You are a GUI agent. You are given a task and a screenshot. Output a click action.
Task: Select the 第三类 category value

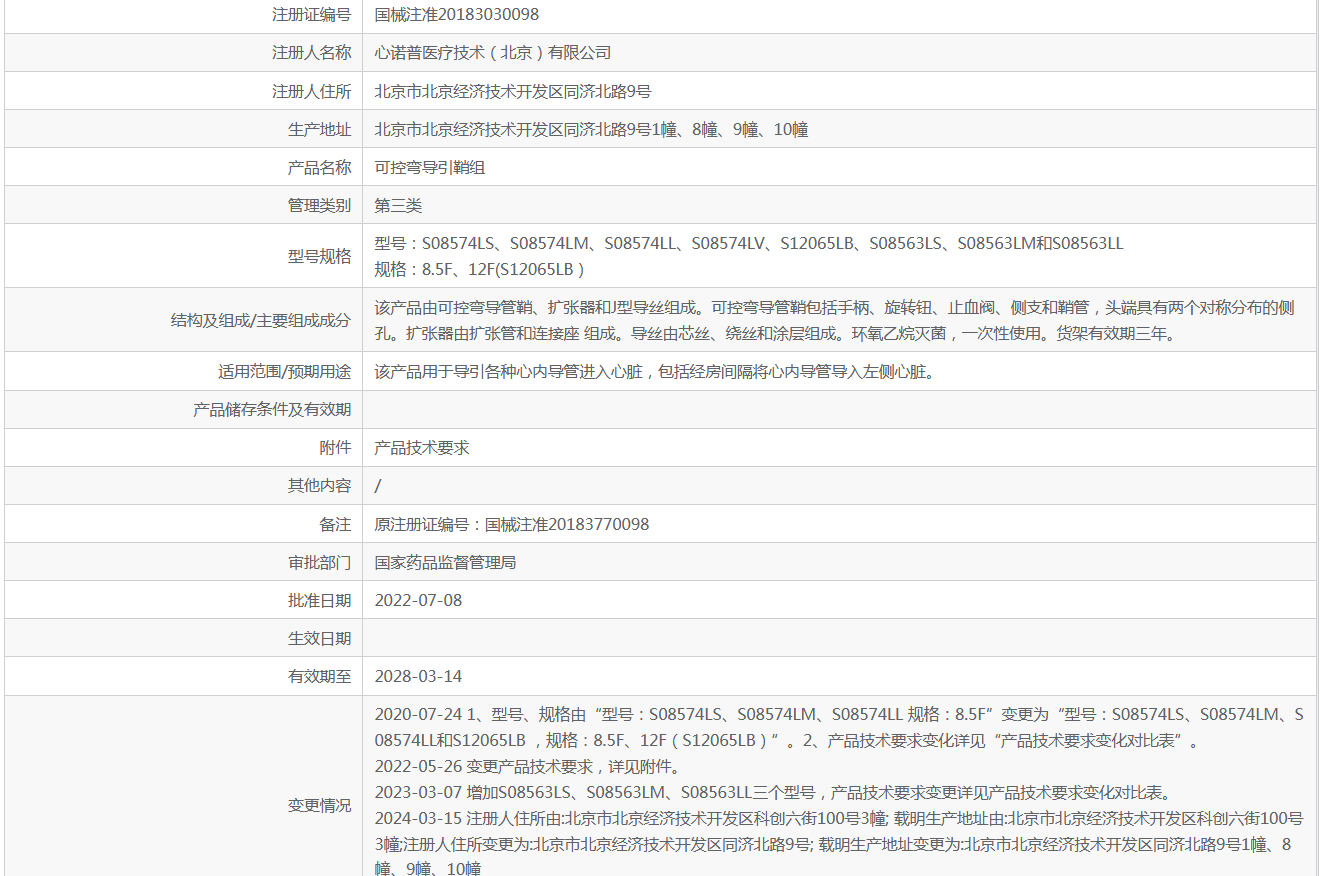tap(398, 206)
